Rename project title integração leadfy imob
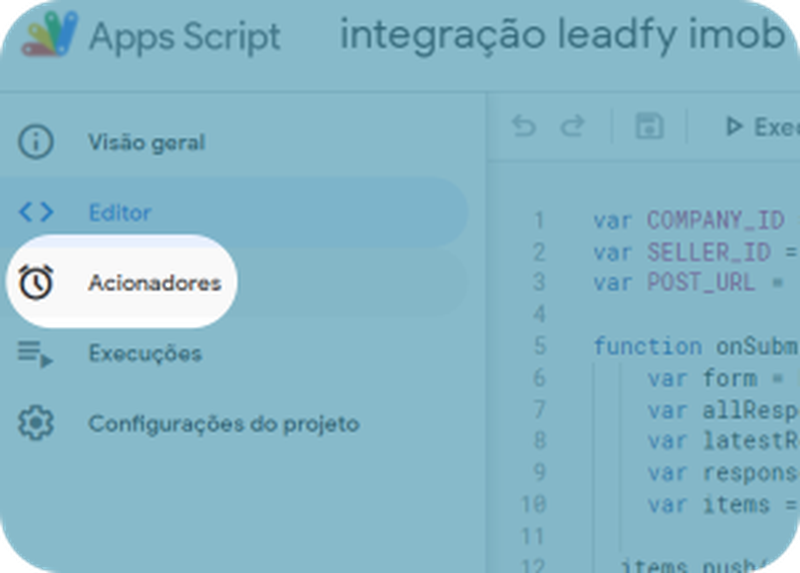Screen dimensions: 800x573 [562, 35]
